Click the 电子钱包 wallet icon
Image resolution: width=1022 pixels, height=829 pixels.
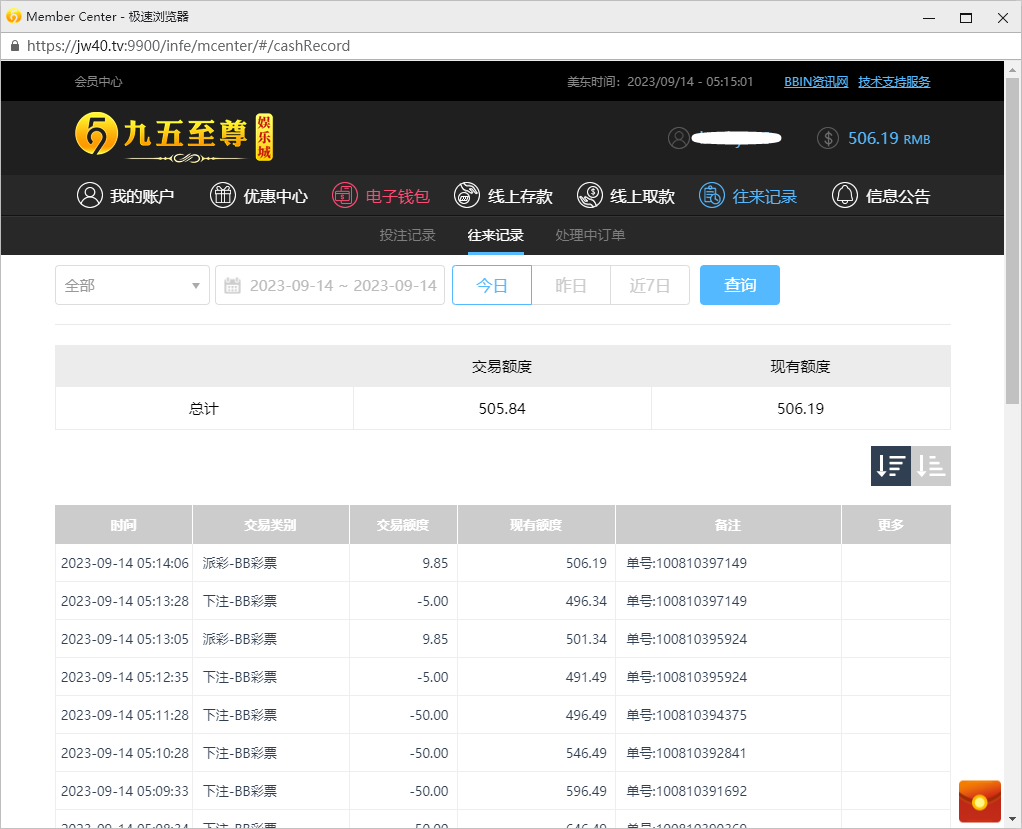coord(345,196)
